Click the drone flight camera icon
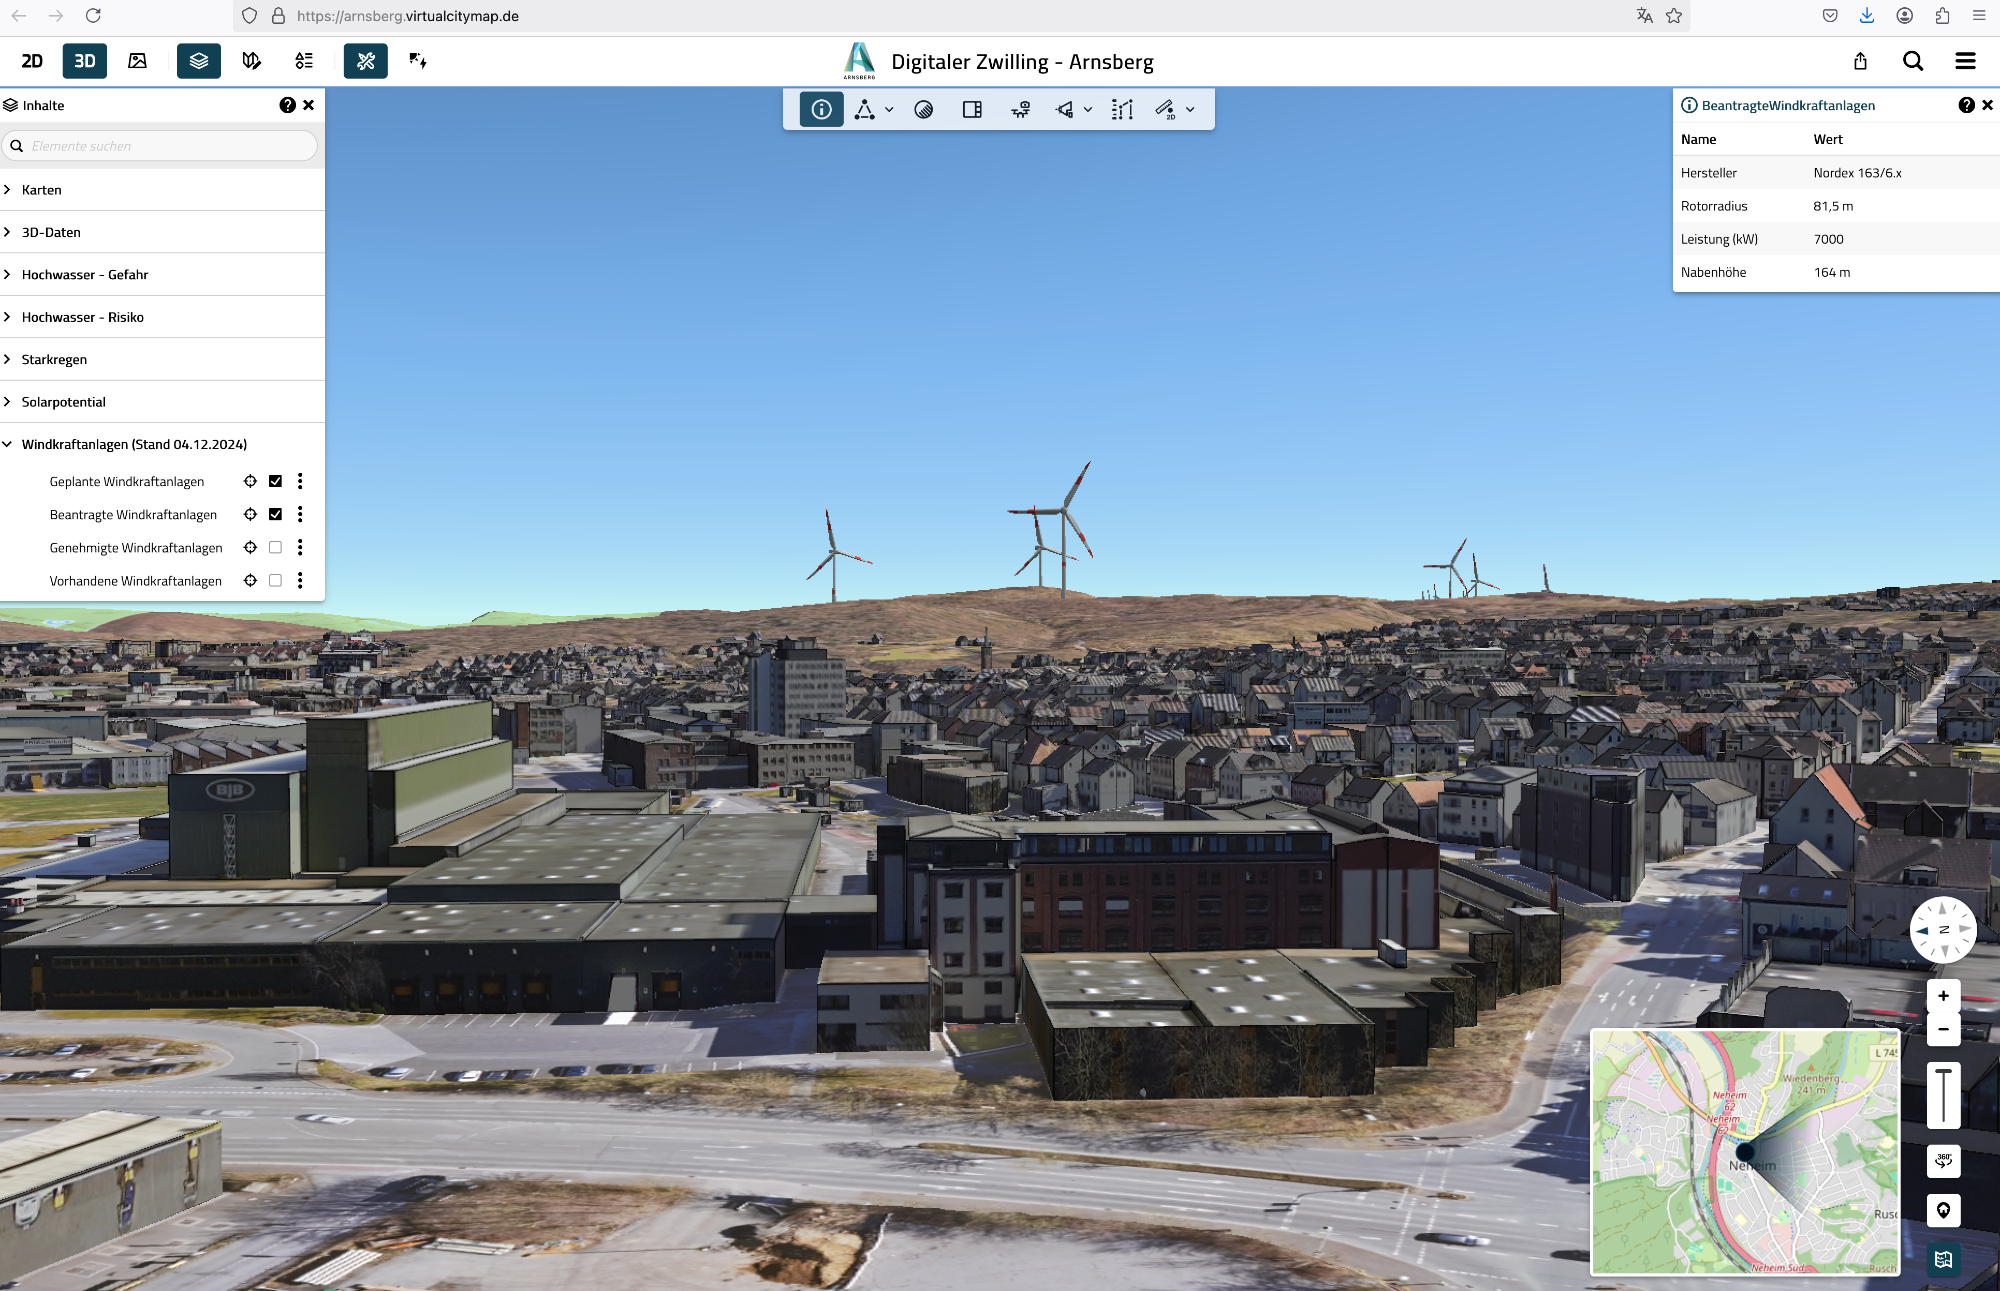The image size is (2000, 1291). pyautogui.click(x=1020, y=110)
